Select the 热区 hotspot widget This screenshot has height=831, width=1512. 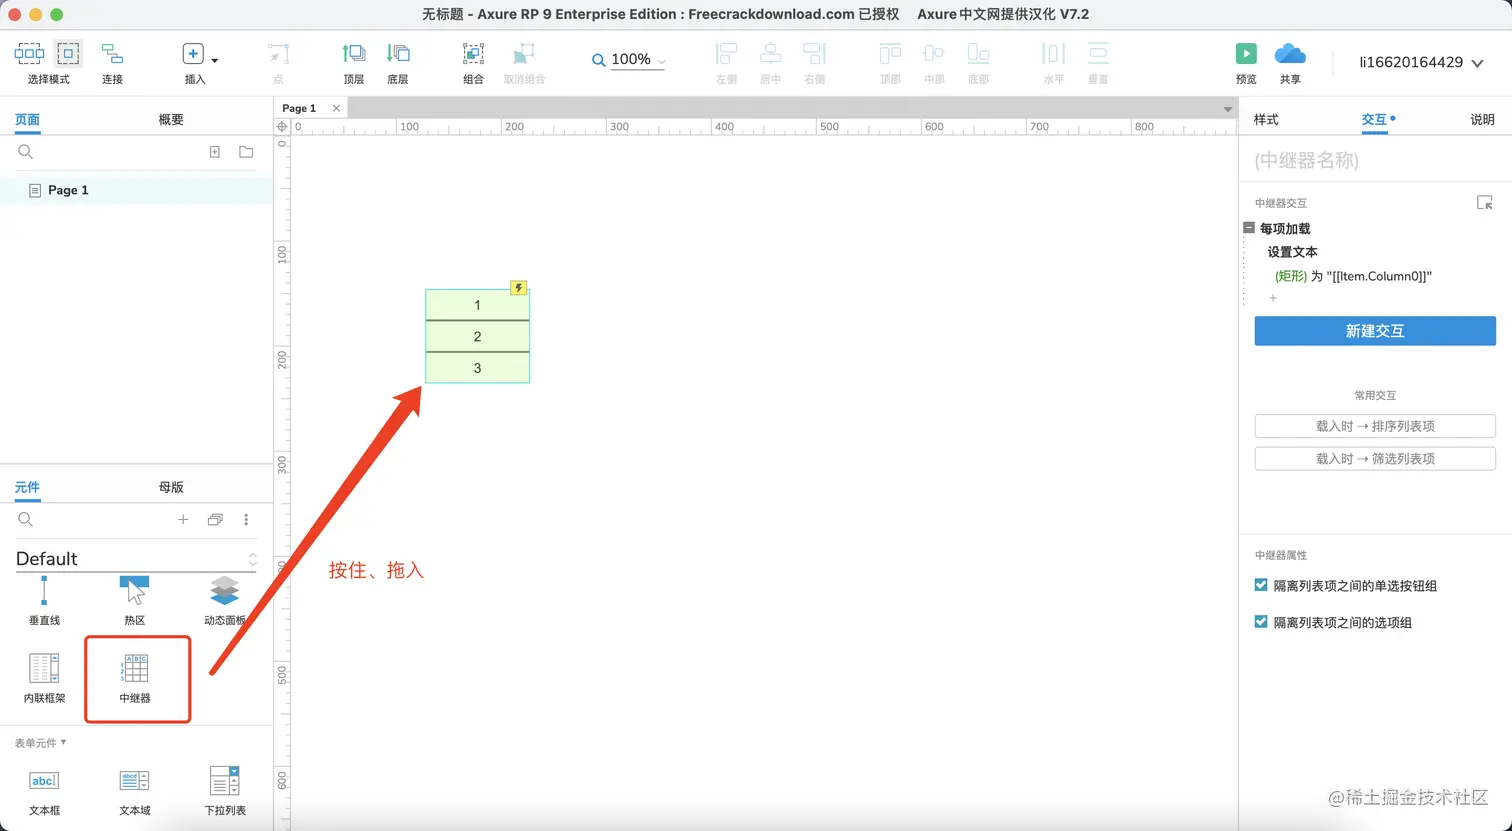click(134, 601)
